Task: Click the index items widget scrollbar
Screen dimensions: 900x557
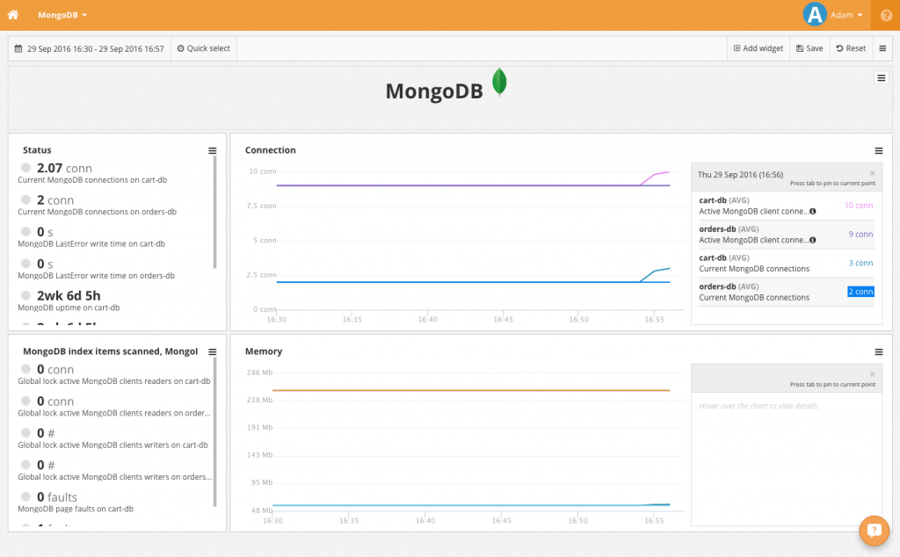Action: click(x=215, y=432)
